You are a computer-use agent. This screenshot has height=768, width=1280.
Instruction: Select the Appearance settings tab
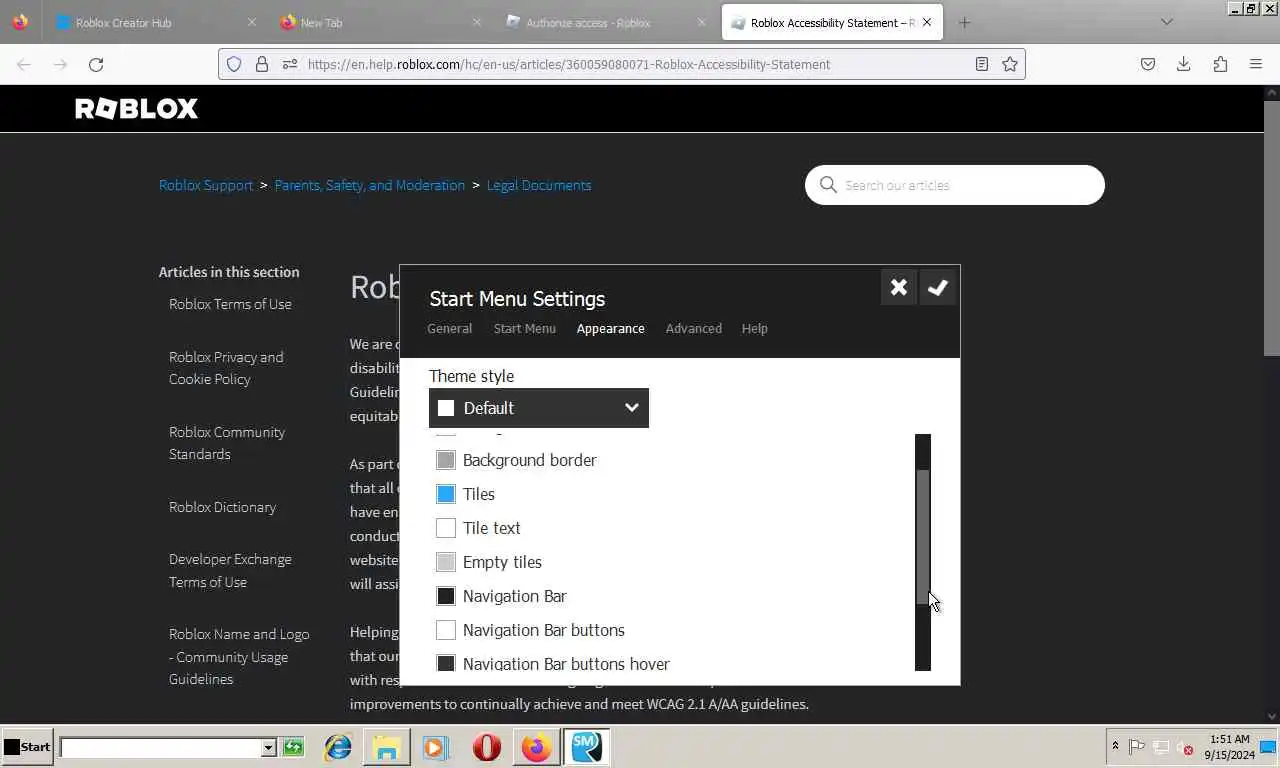pos(611,328)
